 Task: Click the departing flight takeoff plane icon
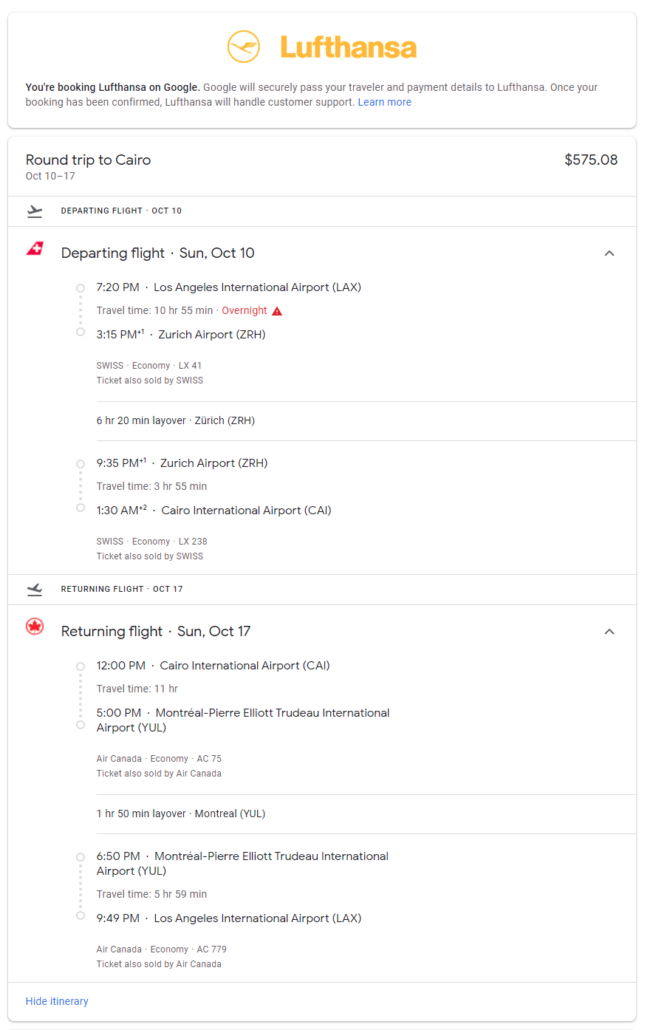pos(35,211)
